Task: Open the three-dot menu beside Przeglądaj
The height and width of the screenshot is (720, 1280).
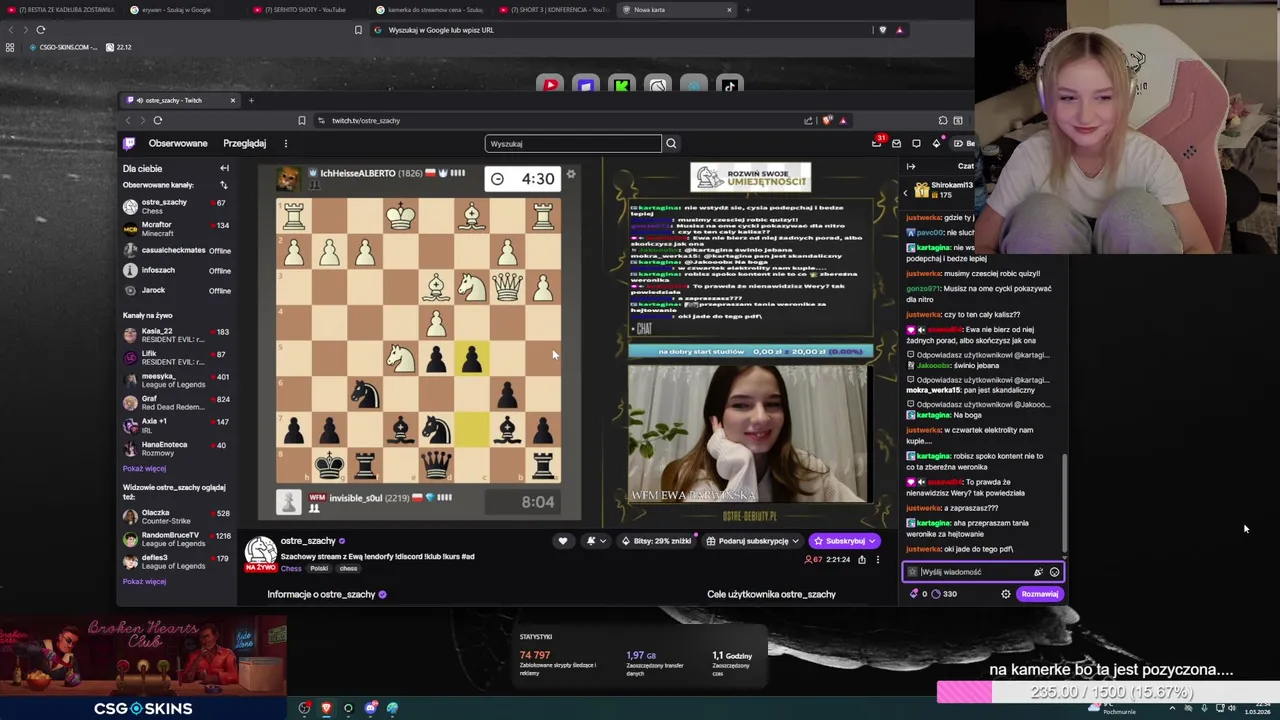Action: (285, 143)
